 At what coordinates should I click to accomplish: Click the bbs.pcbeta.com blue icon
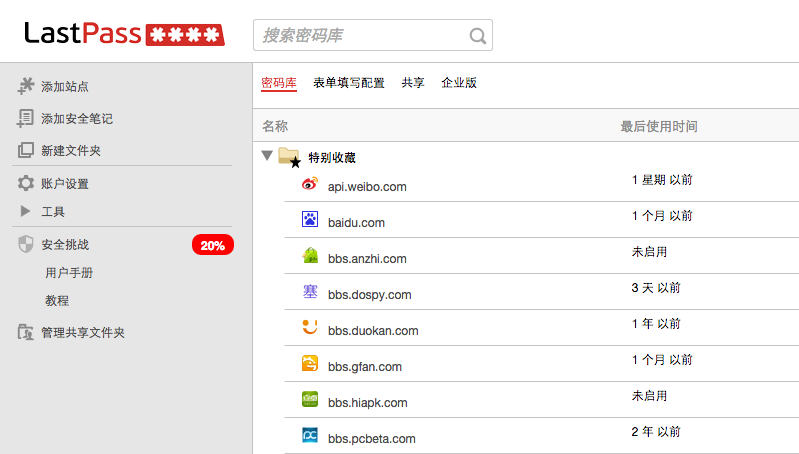(310, 435)
